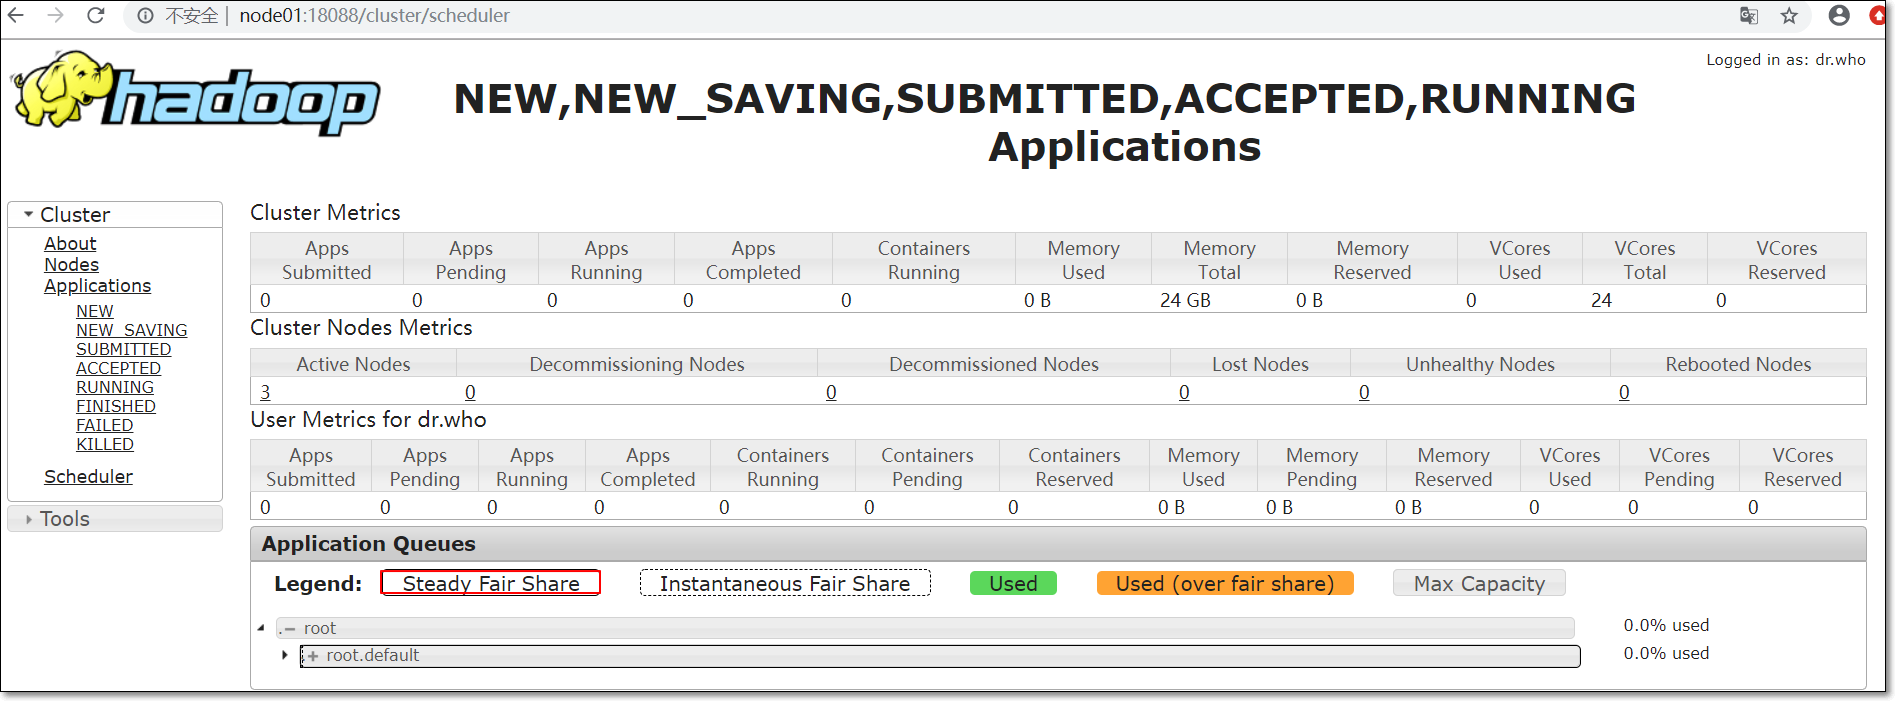Viewport: 1895px width, 701px height.
Task: Show FINISHED applications from sidebar
Action: click(x=116, y=406)
